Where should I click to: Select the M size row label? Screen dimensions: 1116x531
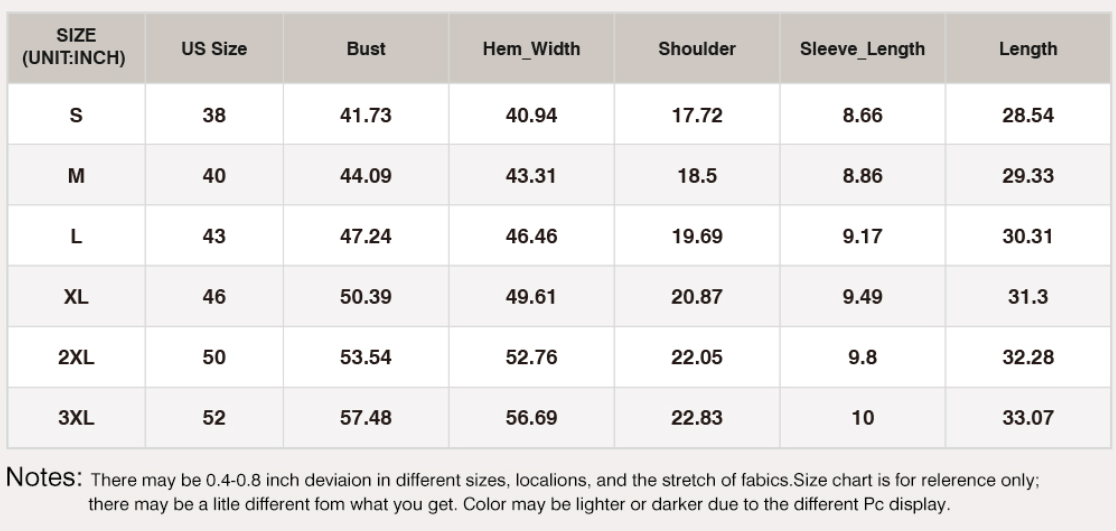pyautogui.click(x=76, y=175)
